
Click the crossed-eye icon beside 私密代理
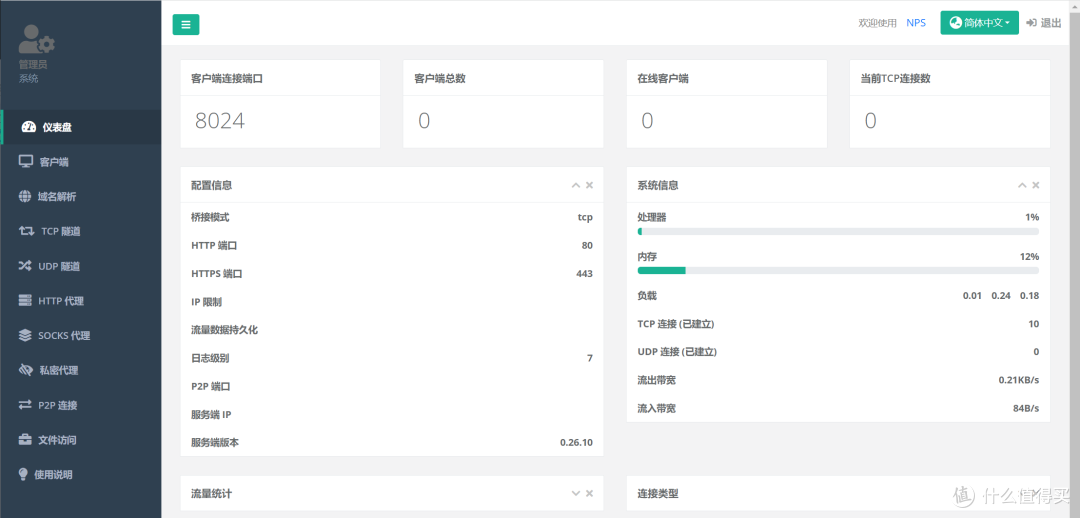[x=26, y=370]
